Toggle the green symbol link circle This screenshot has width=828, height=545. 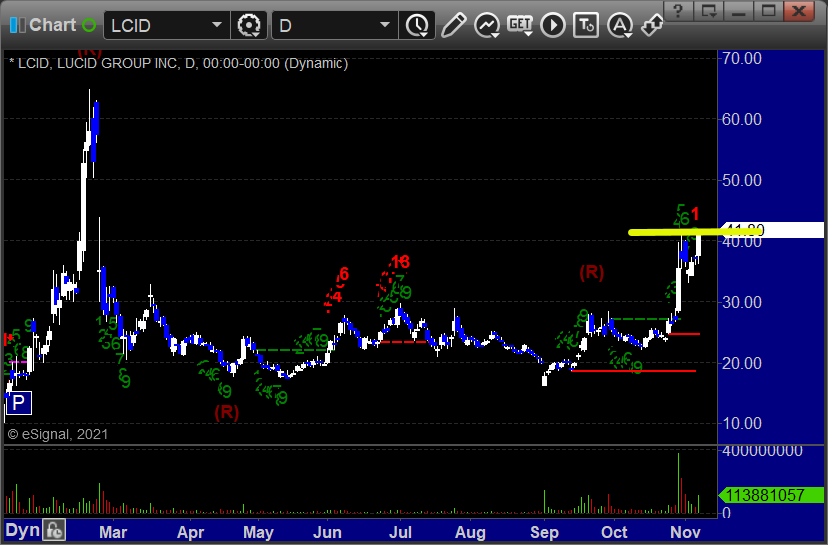(89, 25)
